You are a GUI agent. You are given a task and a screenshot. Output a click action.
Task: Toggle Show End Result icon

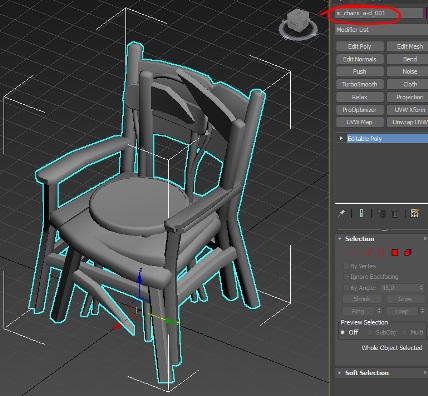click(361, 213)
